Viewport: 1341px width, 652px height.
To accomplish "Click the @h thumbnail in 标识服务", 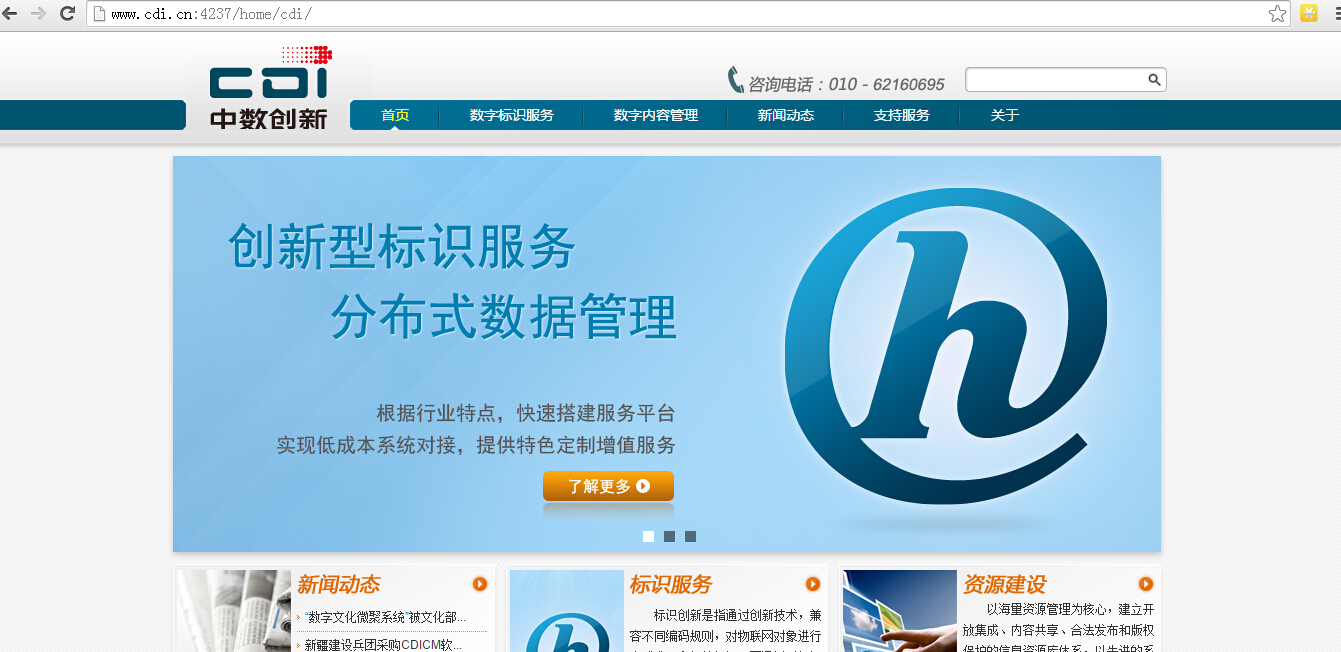I will click(567, 611).
